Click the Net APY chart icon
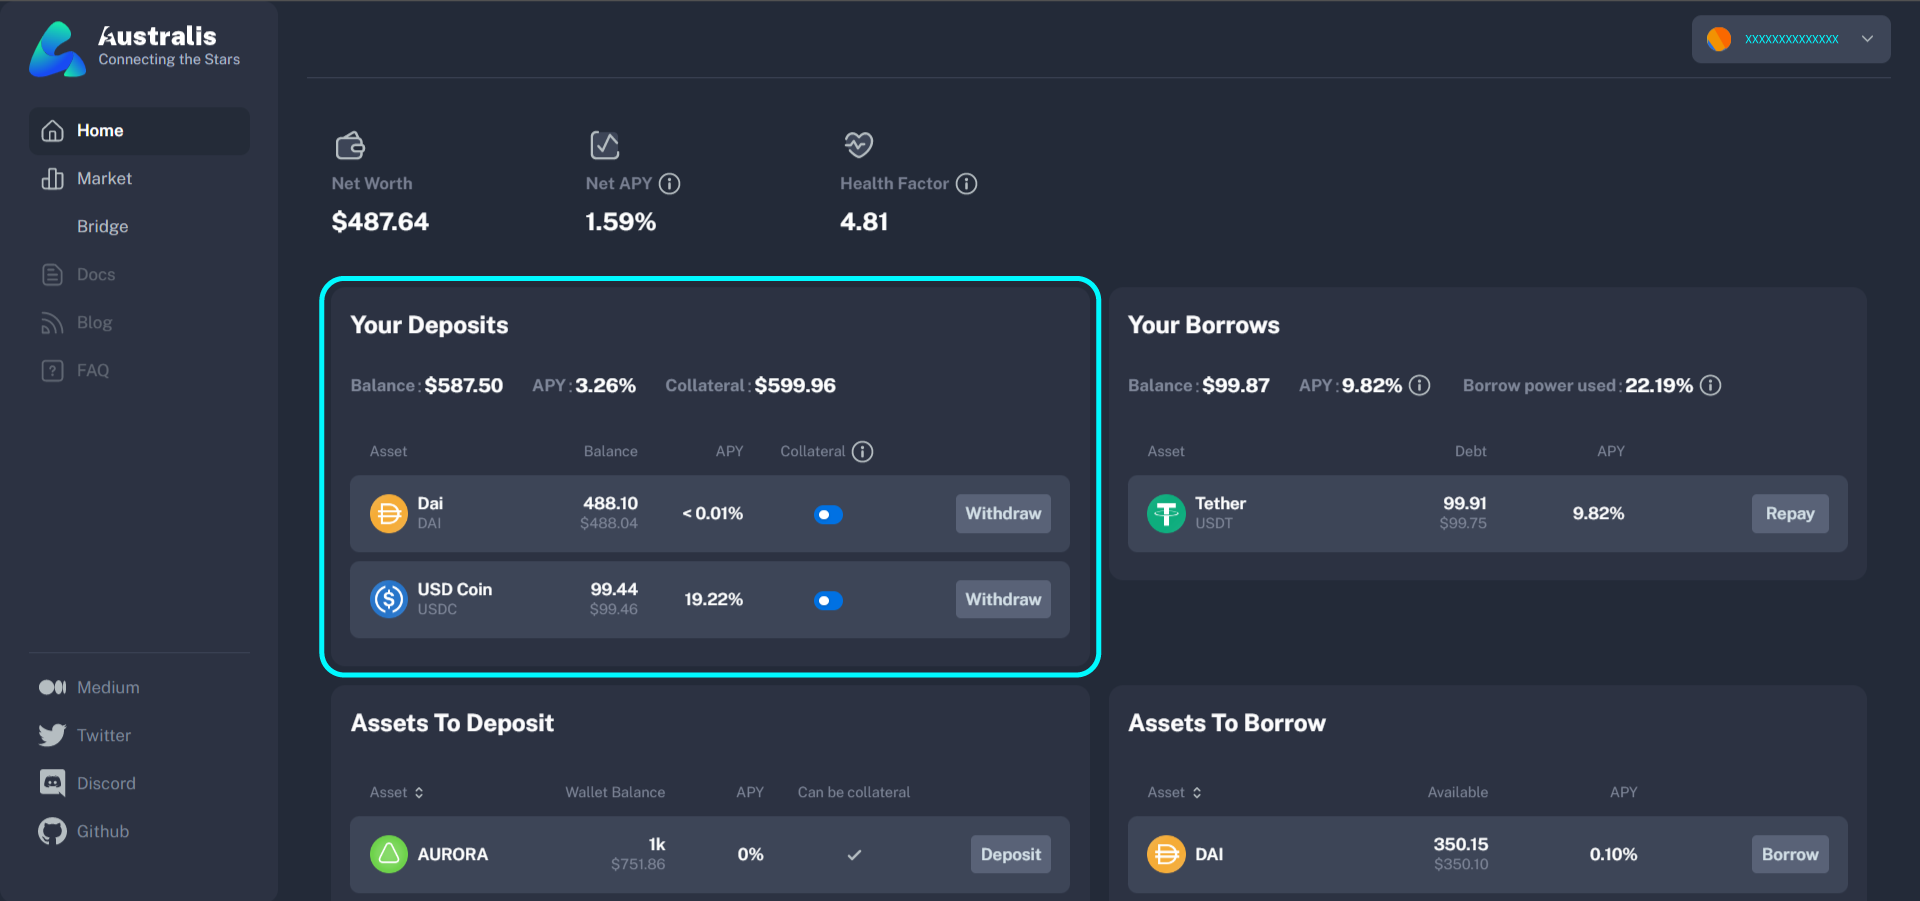The width and height of the screenshot is (1920, 901). point(605,145)
